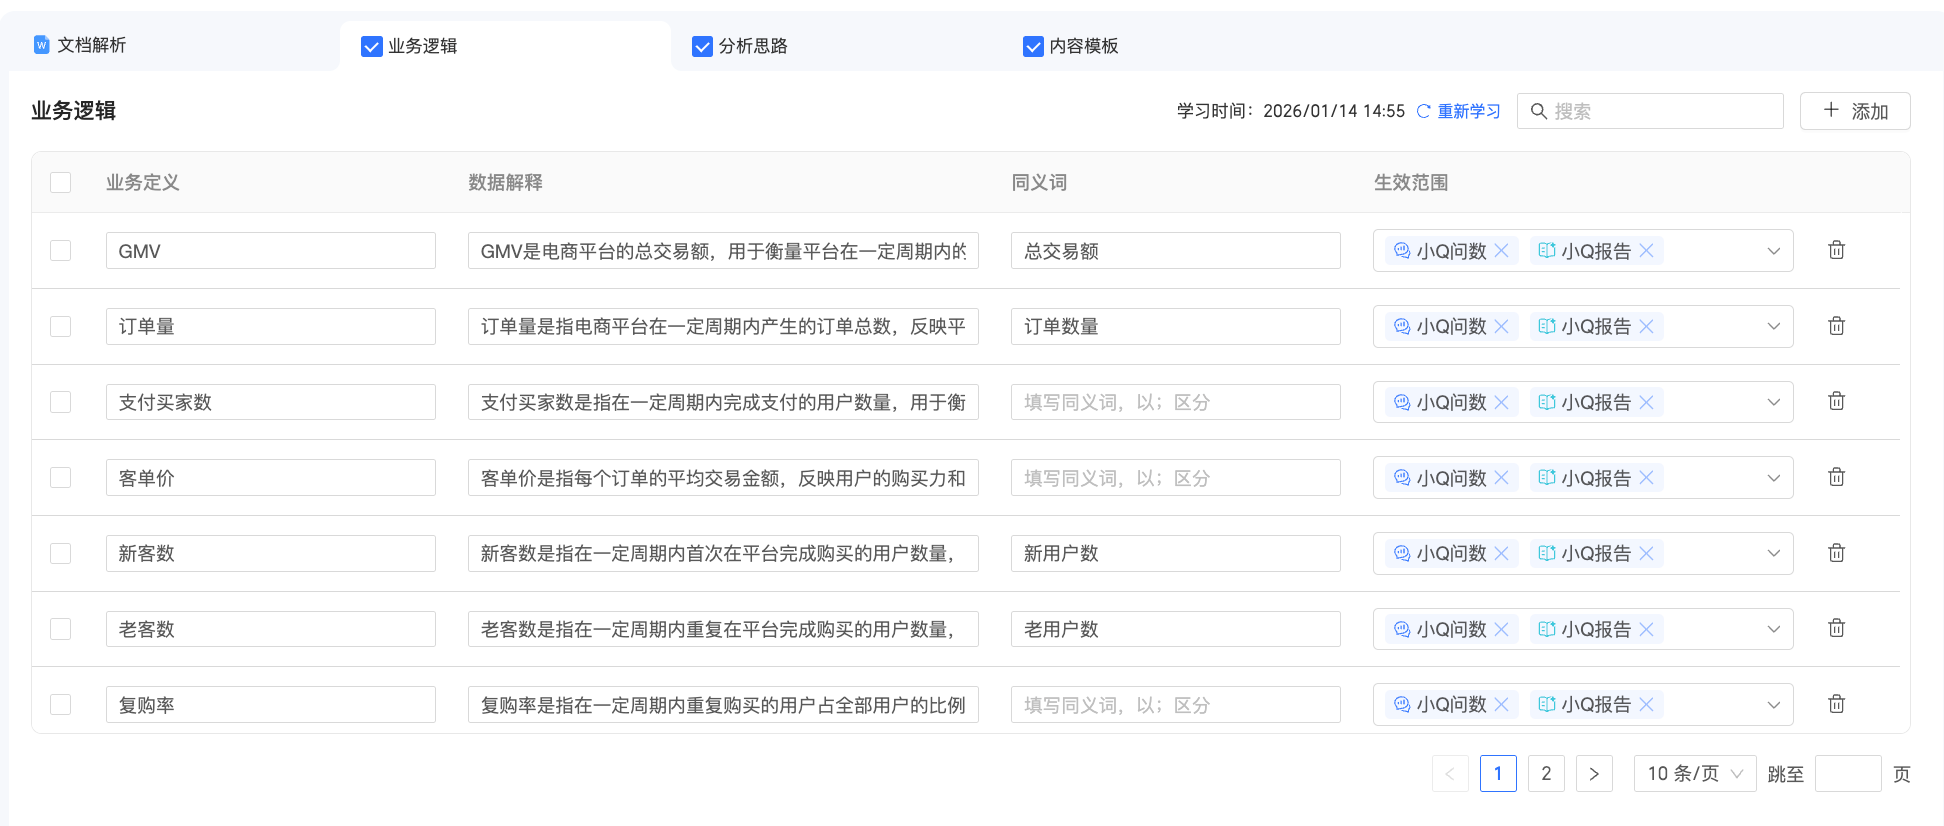Click the magnifier icon in search box
Image resolution: width=1944 pixels, height=826 pixels.
pyautogui.click(x=1539, y=111)
